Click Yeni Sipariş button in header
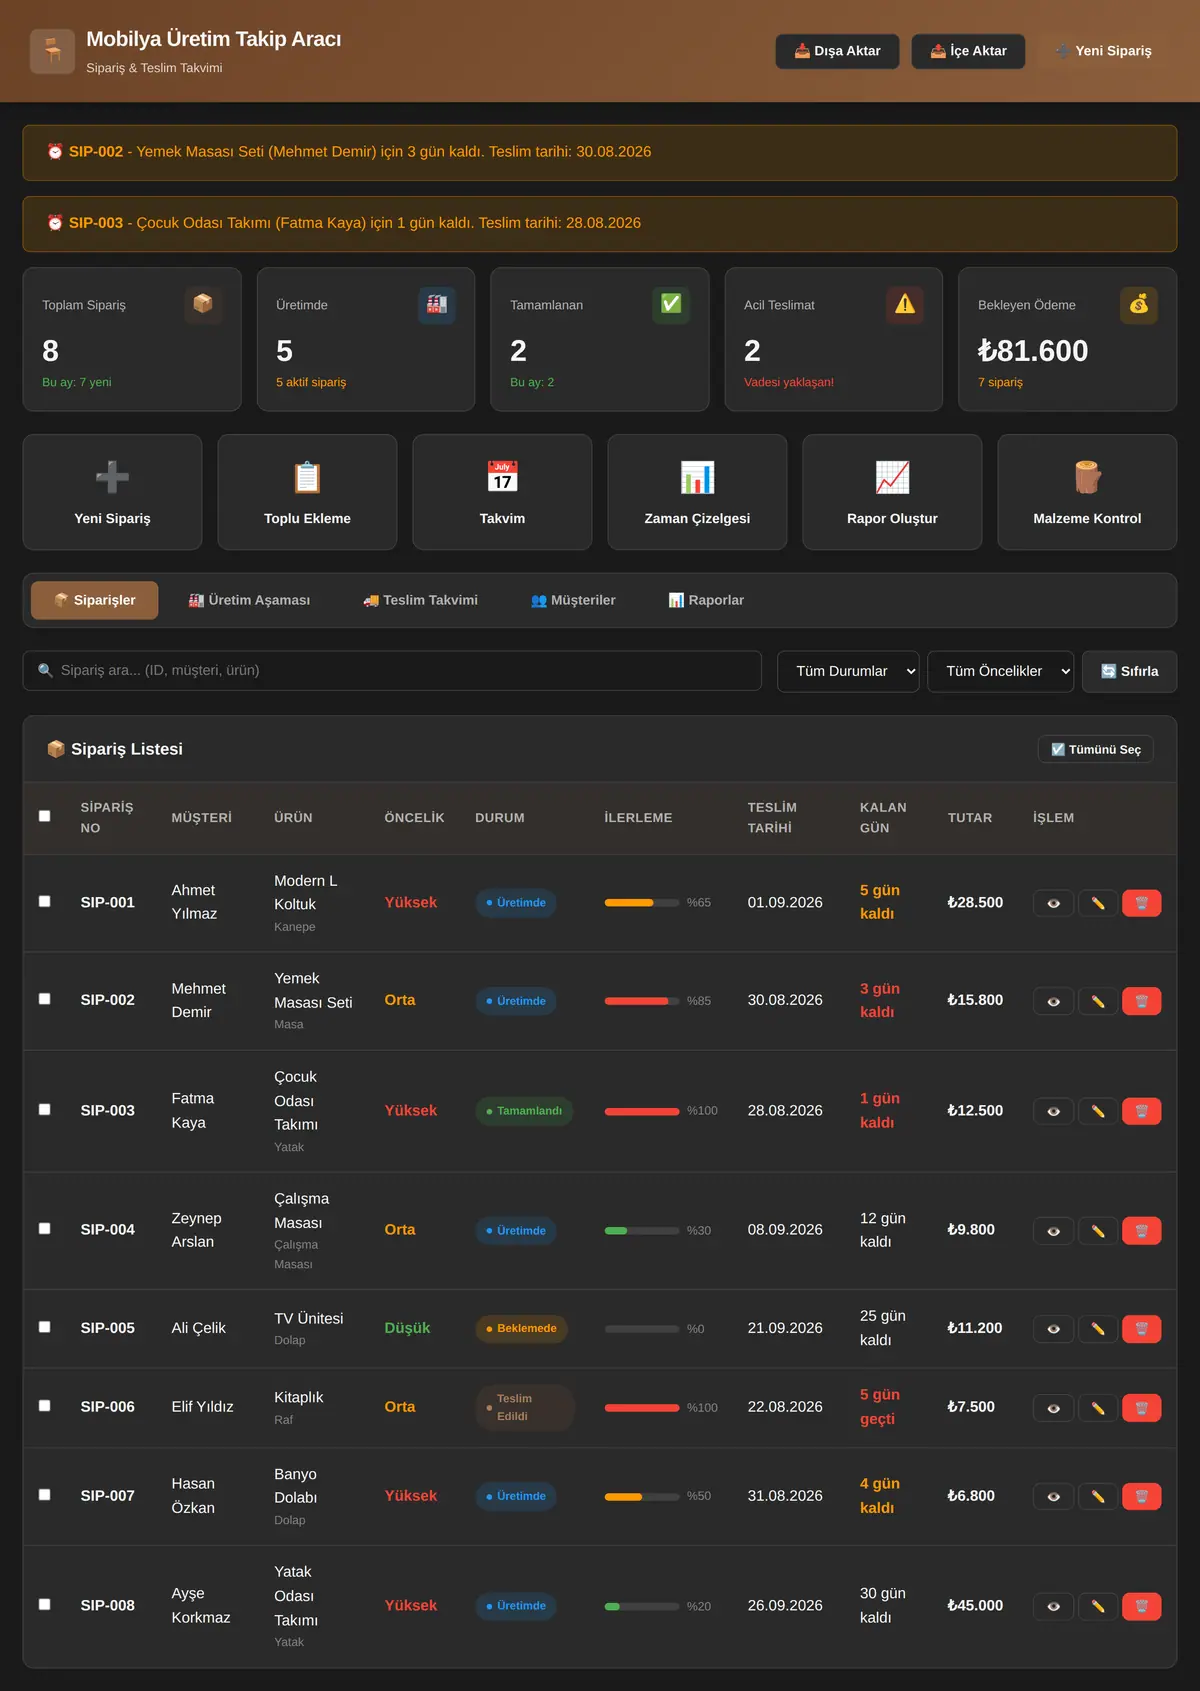Image resolution: width=1200 pixels, height=1691 pixels. (x=1104, y=51)
